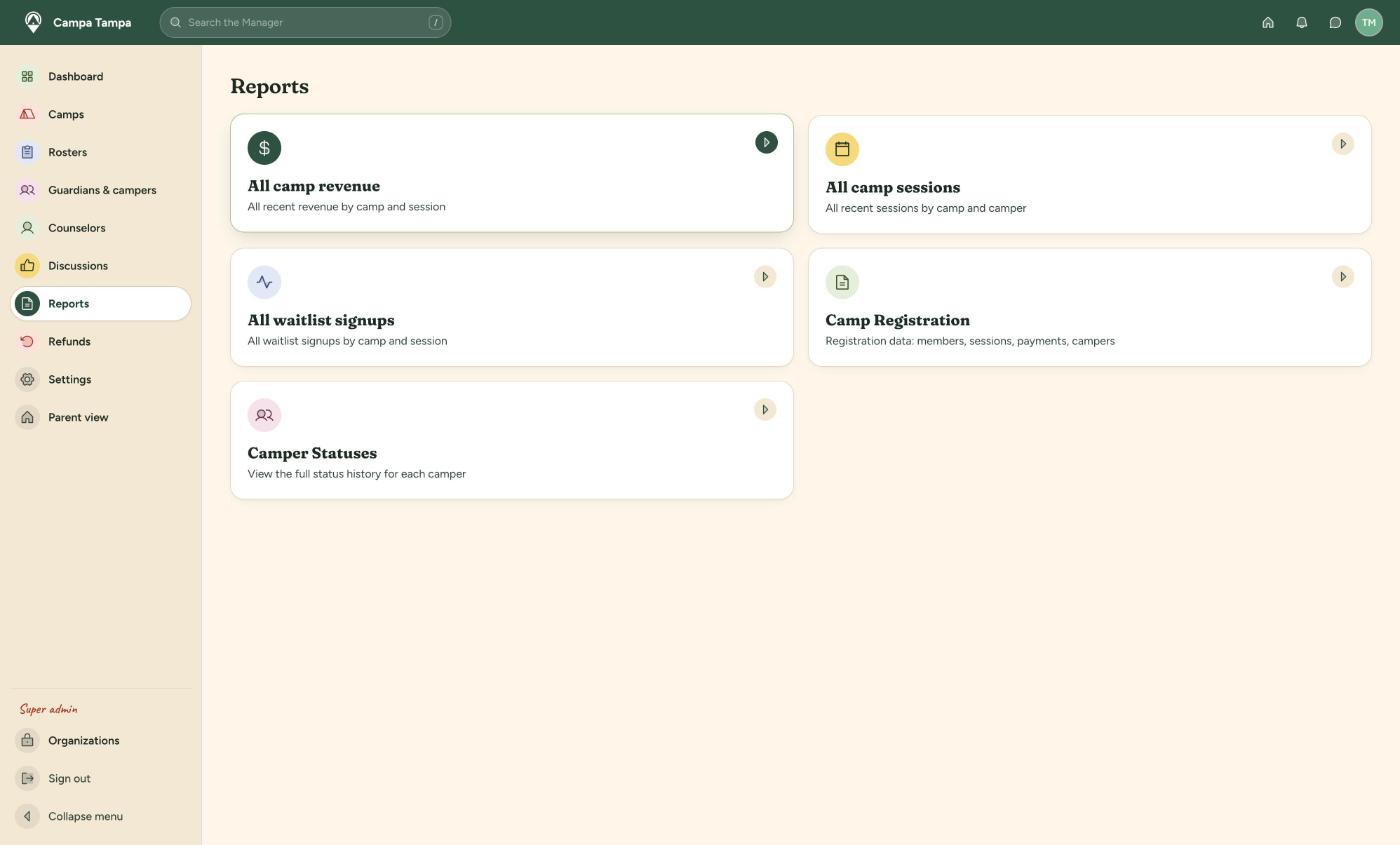Open Organizations under Super admin
This screenshot has height=845, width=1400.
coord(101,741)
